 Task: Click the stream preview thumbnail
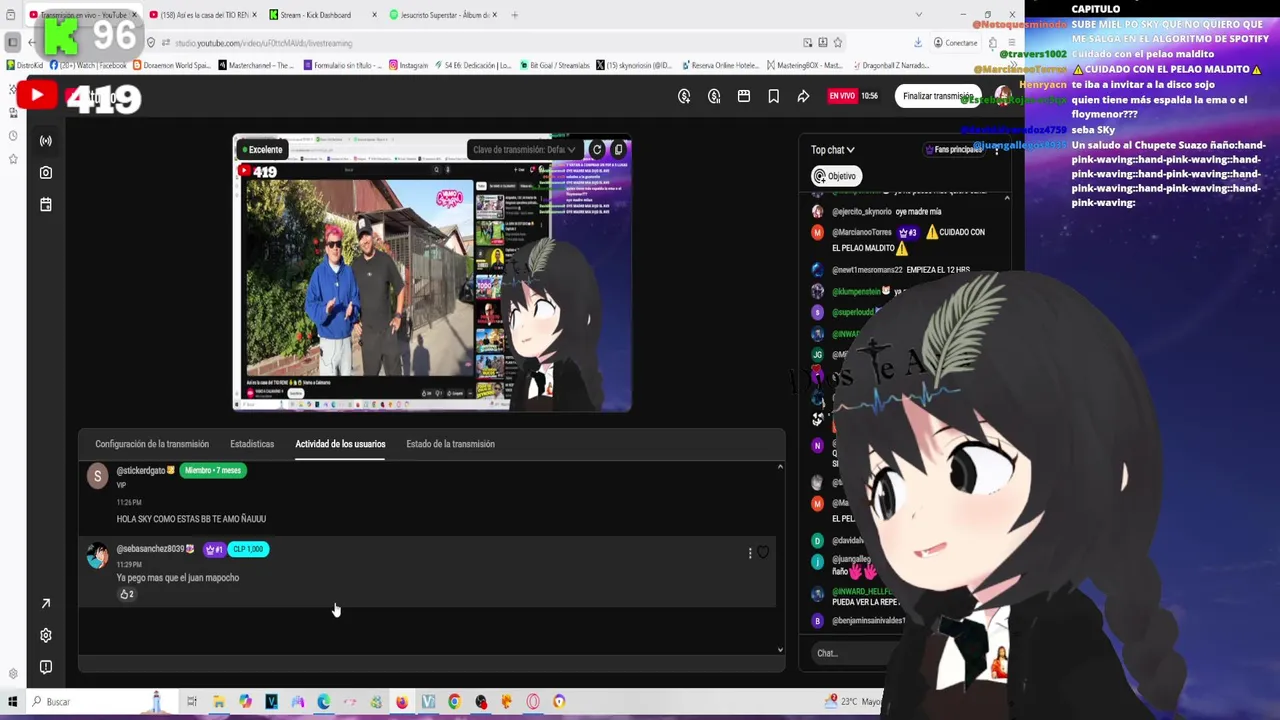pos(432,273)
